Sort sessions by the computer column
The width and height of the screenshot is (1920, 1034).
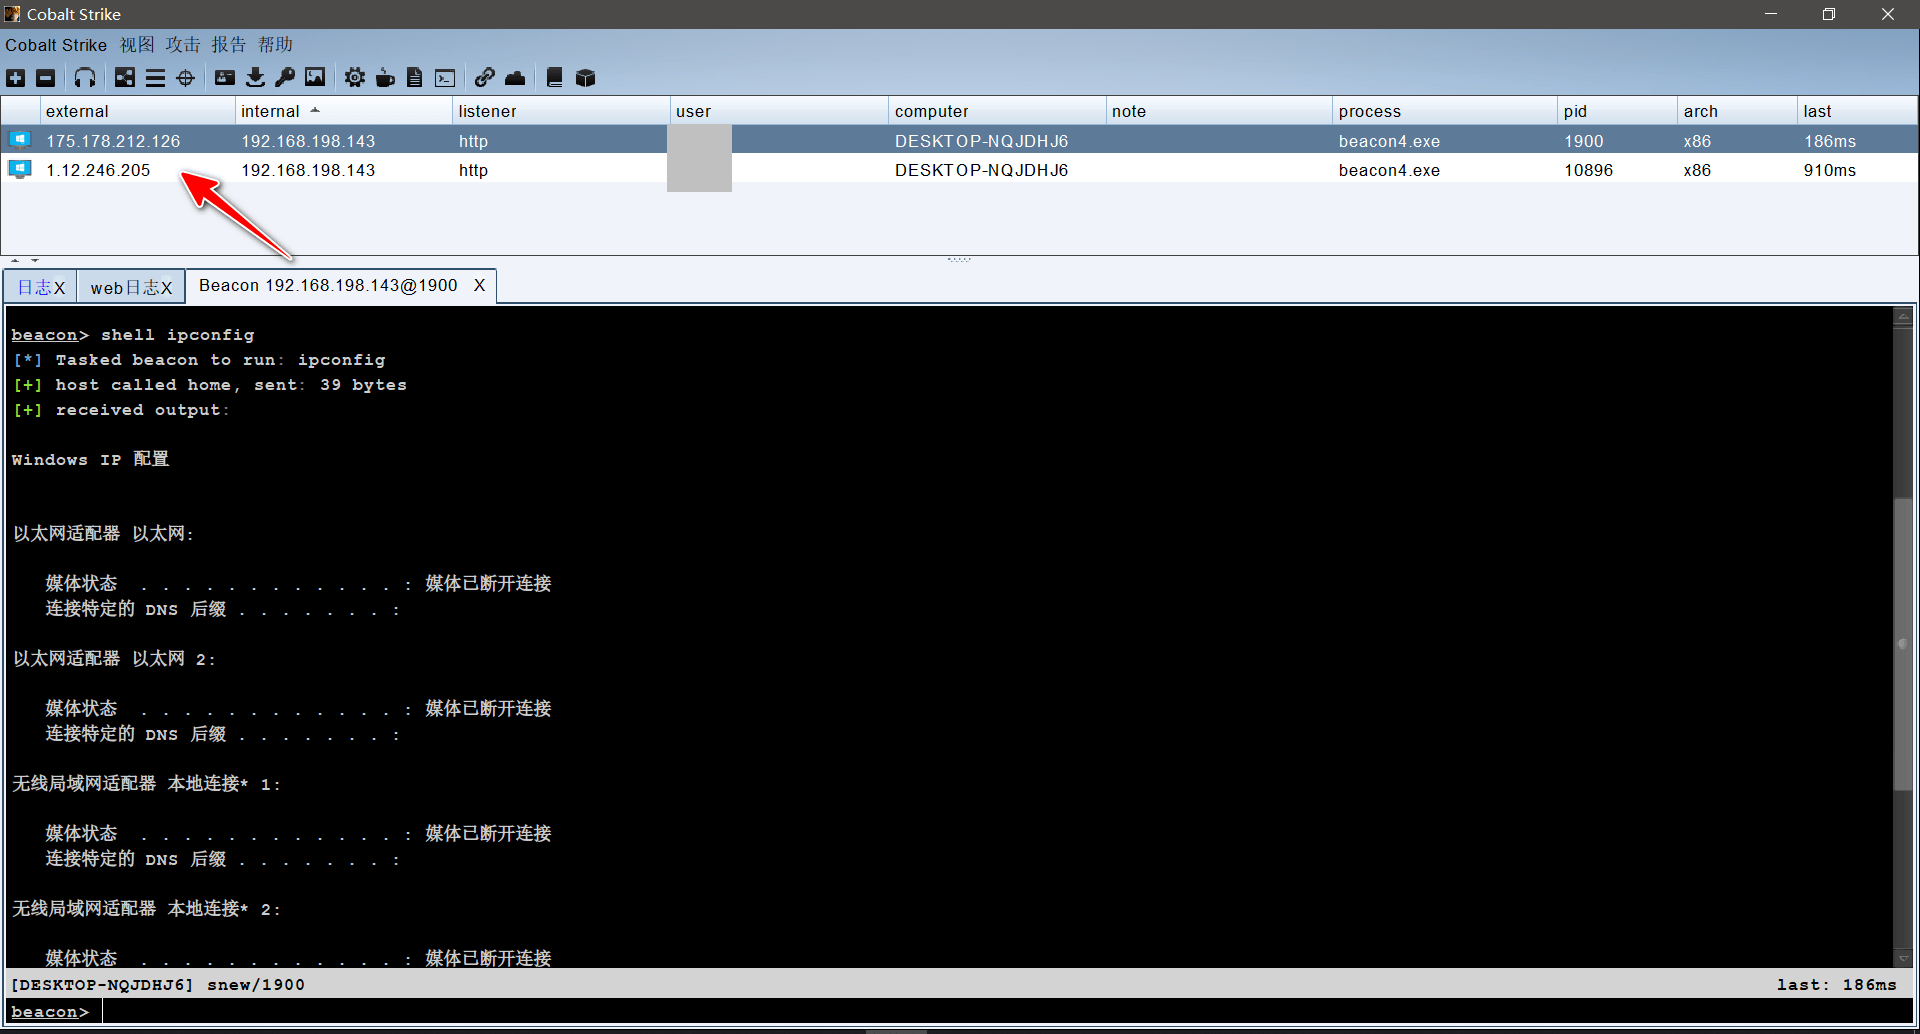pos(996,111)
